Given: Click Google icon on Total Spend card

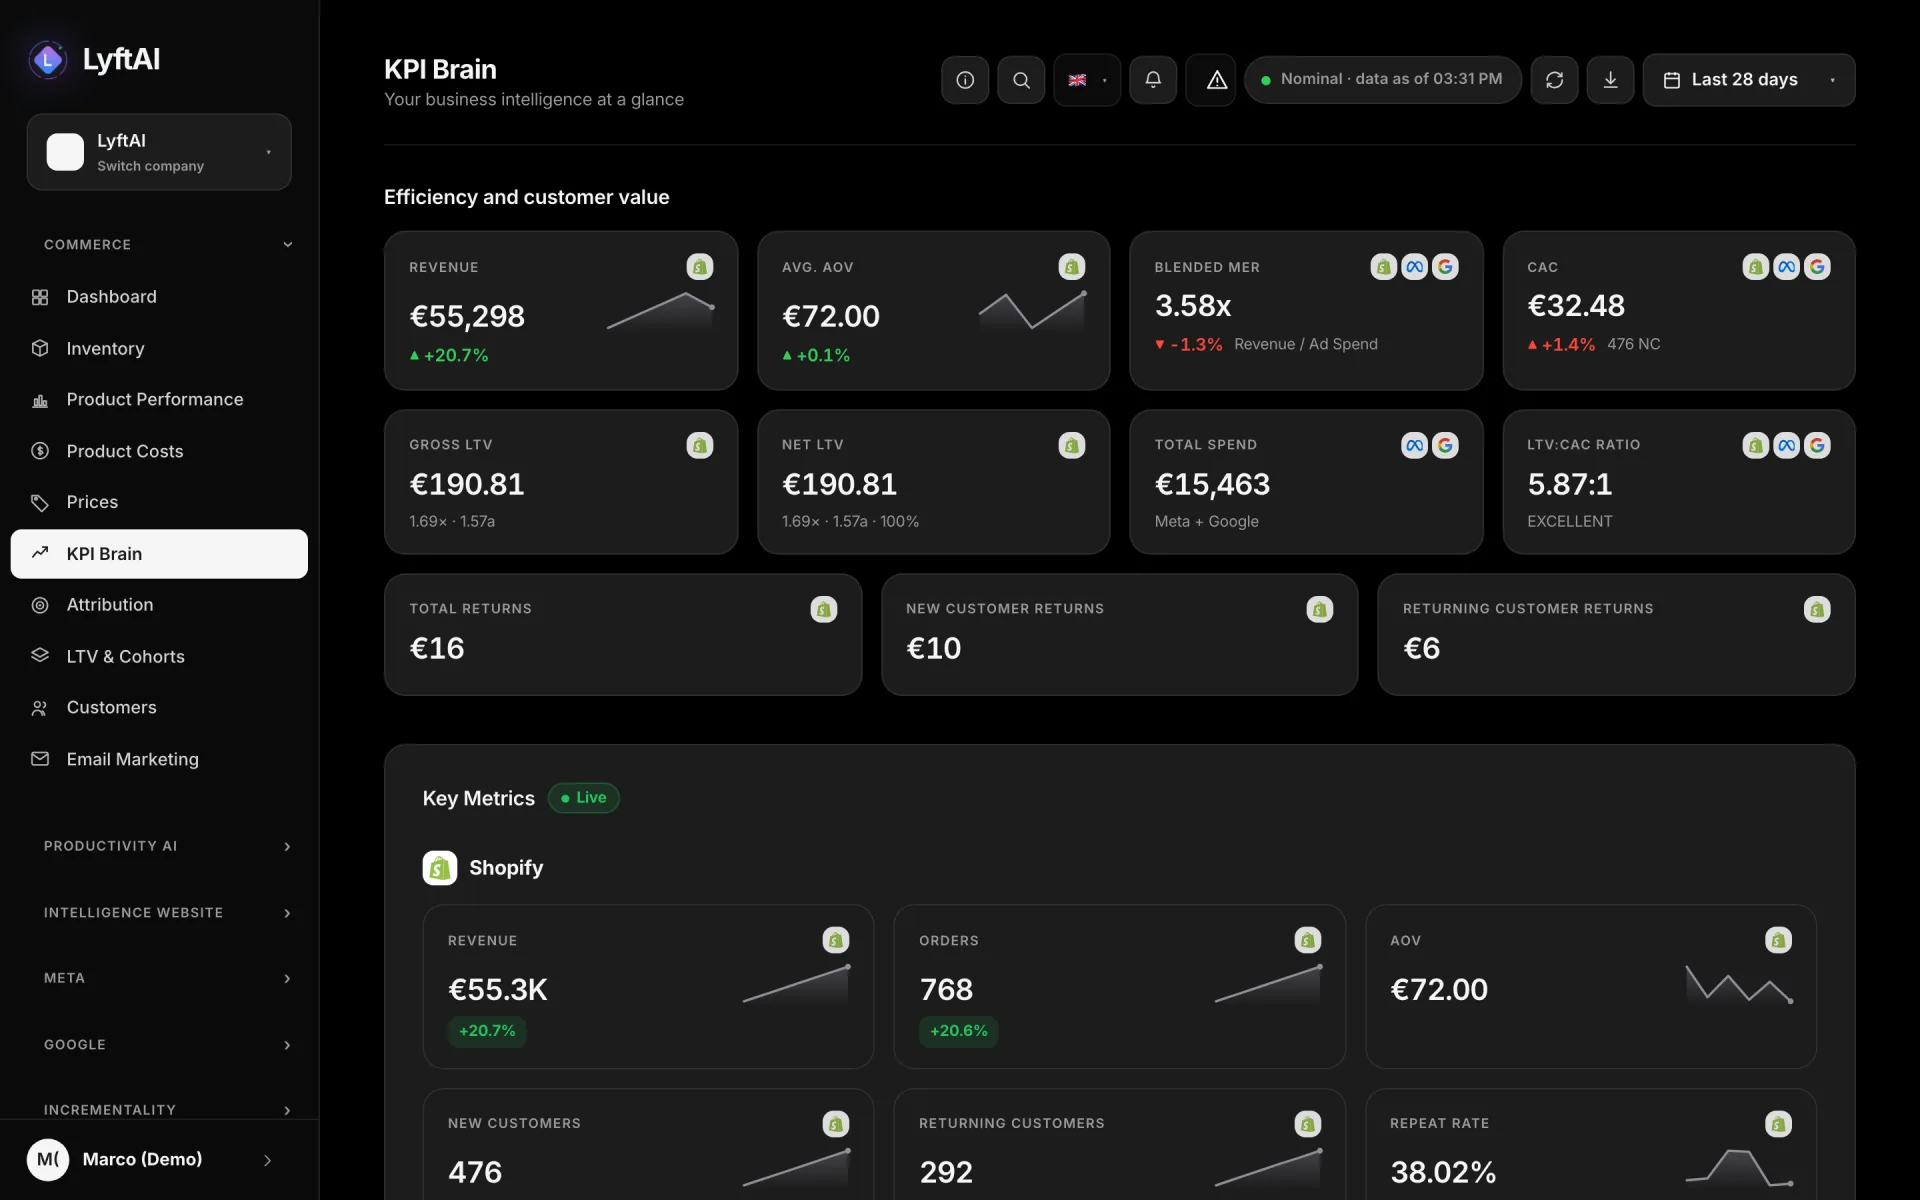Looking at the screenshot, I should (1445, 446).
